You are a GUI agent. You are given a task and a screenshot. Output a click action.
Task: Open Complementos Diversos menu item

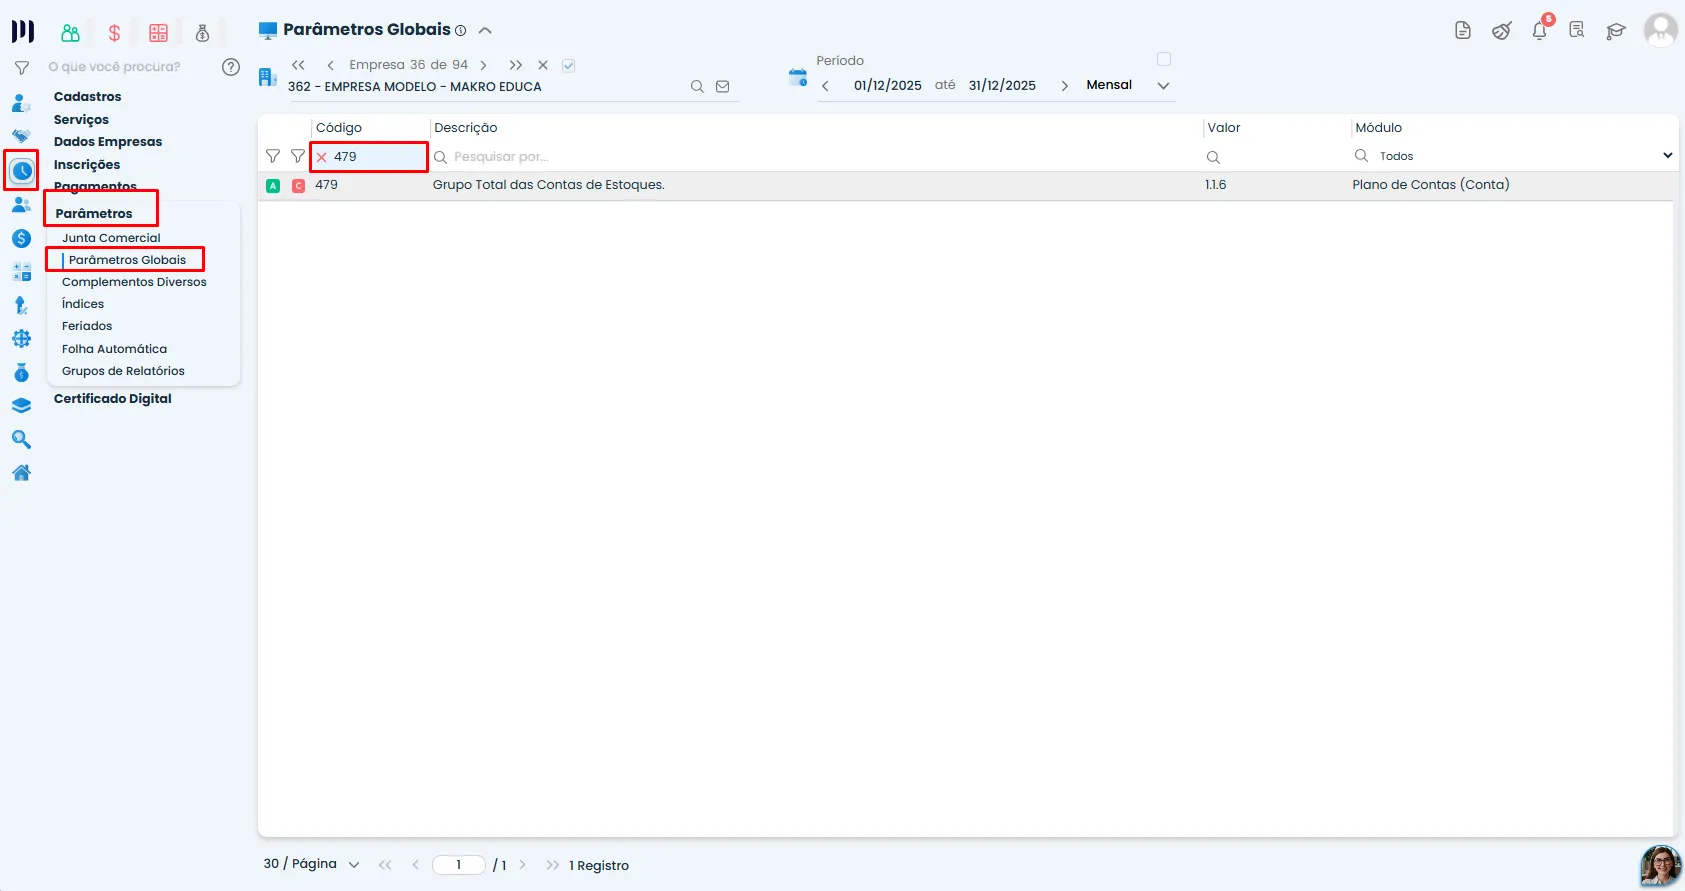coord(134,282)
